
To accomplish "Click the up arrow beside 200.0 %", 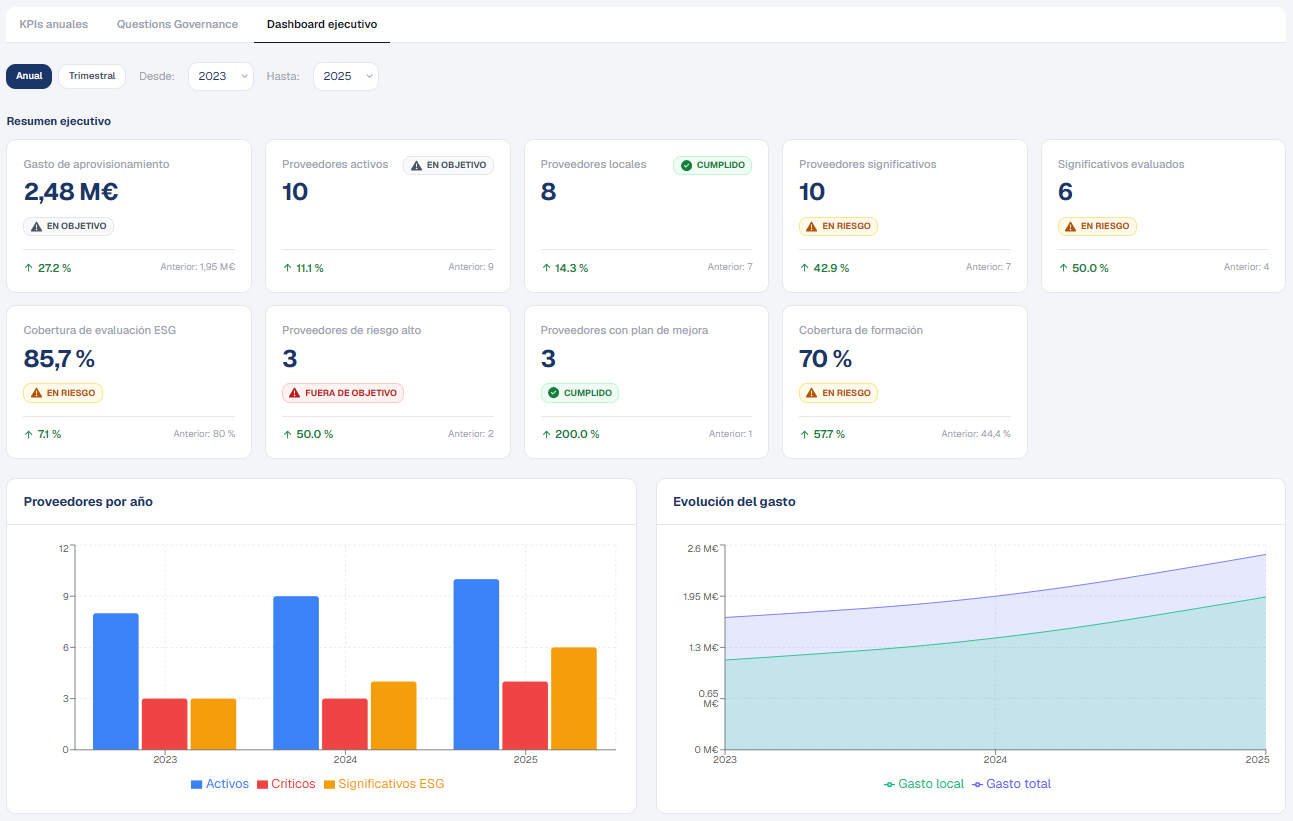I will (x=546, y=434).
